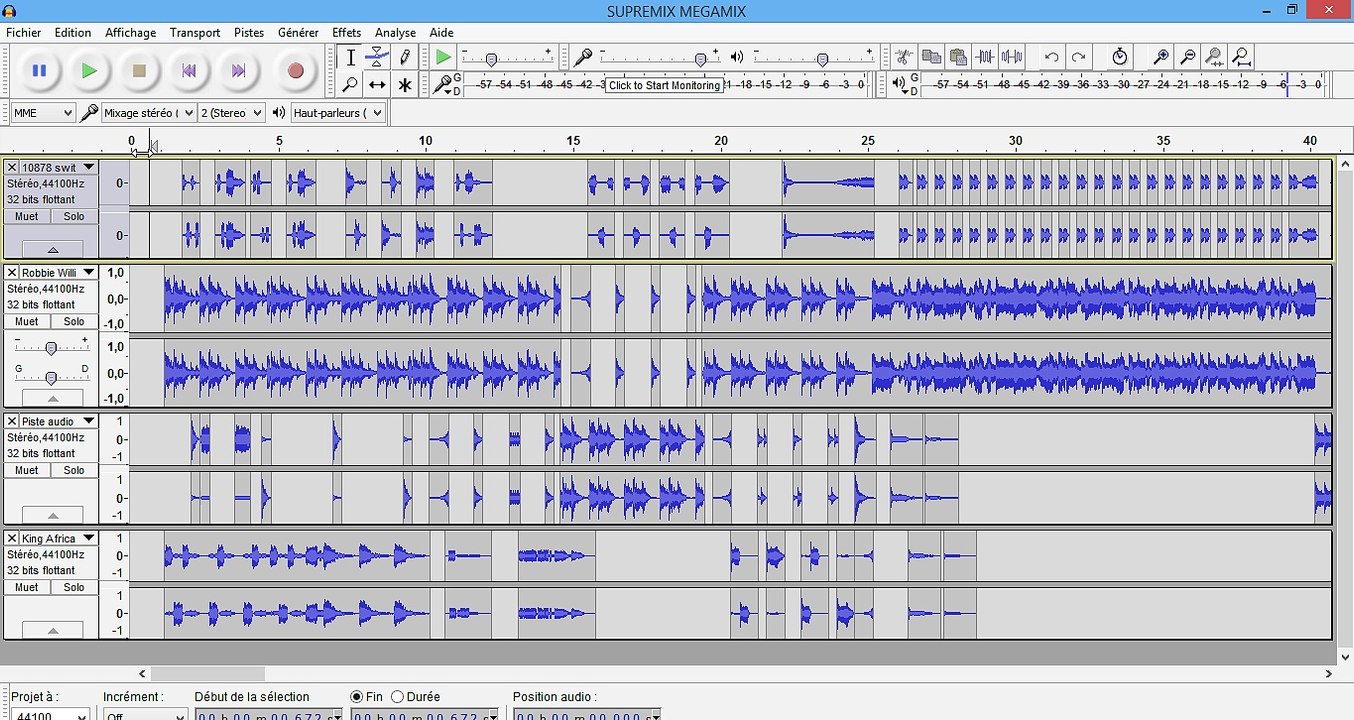
Task: Mute the Robbie Willi track
Action: [27, 322]
